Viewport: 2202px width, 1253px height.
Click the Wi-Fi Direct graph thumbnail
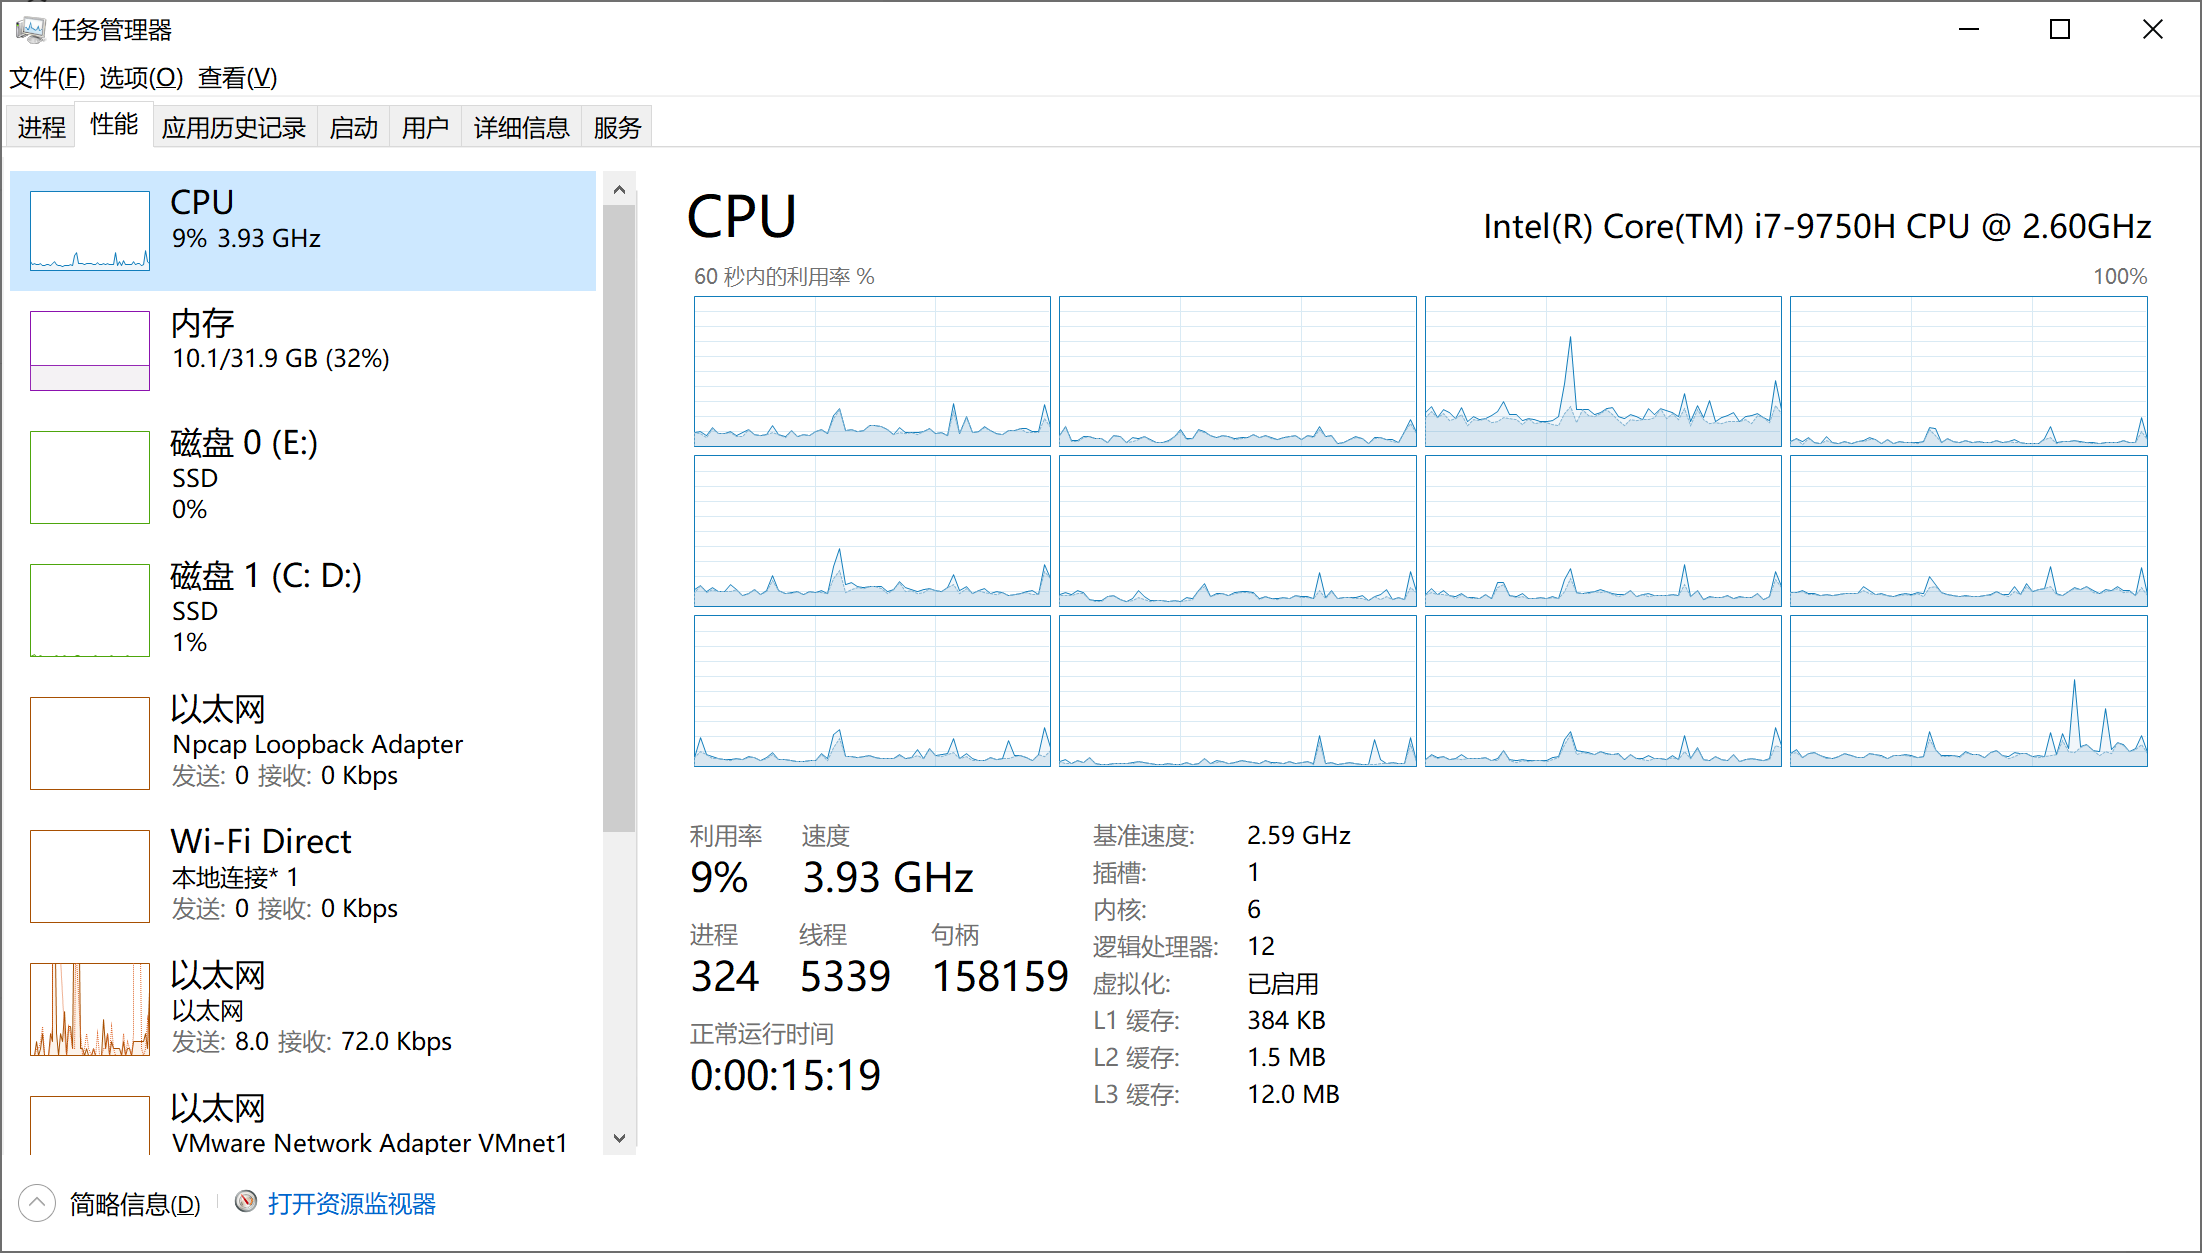point(90,876)
